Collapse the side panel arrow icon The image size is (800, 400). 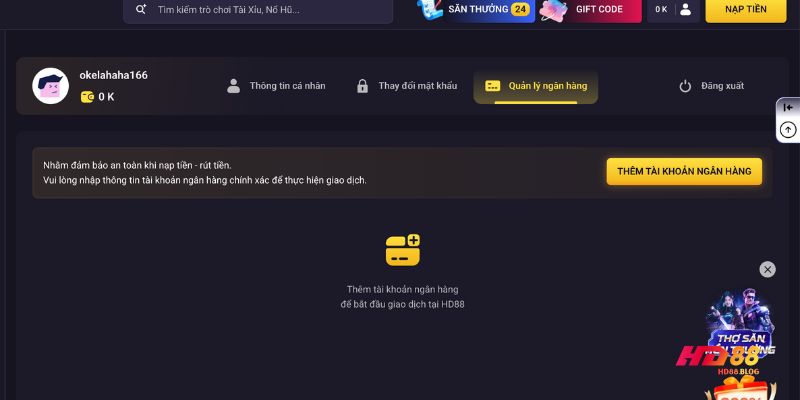788,108
